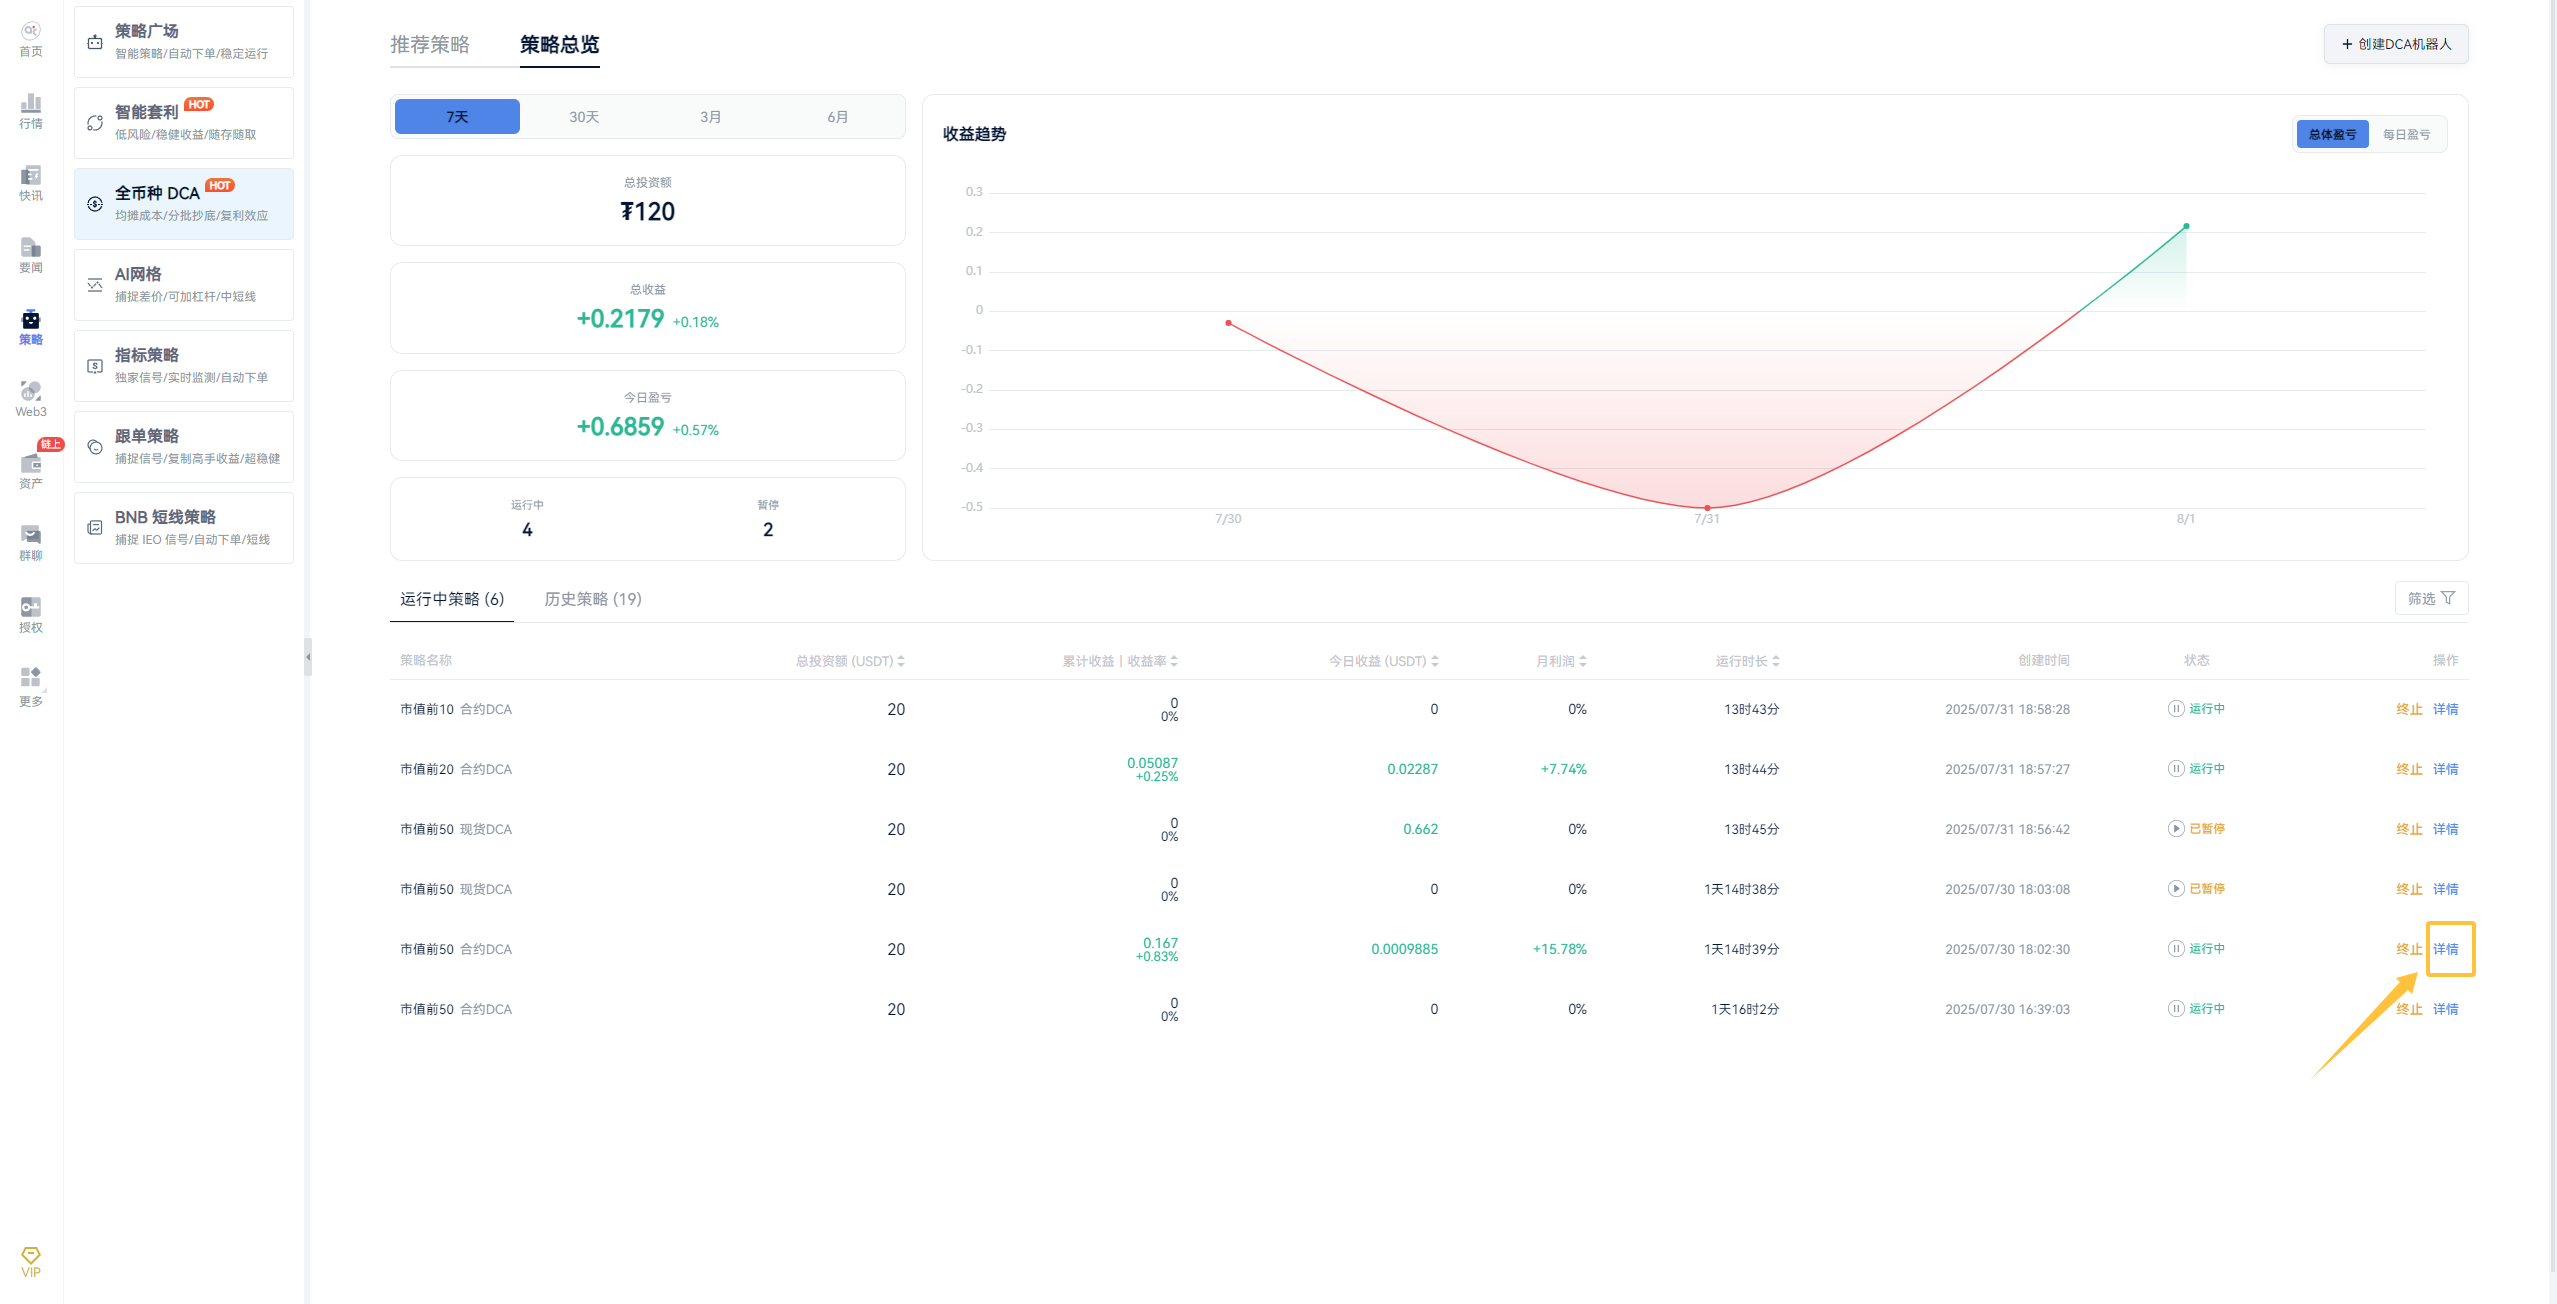The image size is (2557, 1304).
Task: Switch to 策略总览 tab
Action: click(x=560, y=44)
